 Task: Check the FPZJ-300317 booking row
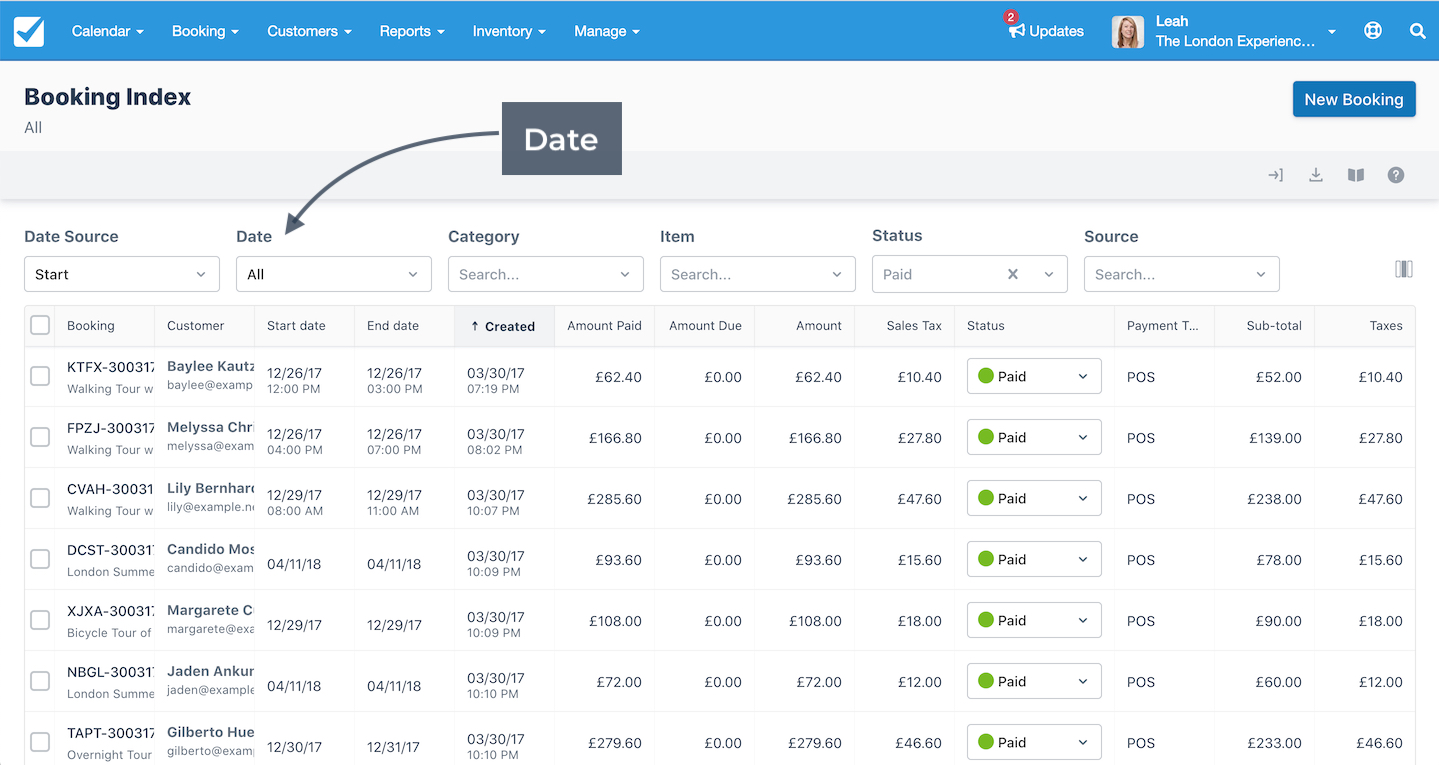[40, 437]
